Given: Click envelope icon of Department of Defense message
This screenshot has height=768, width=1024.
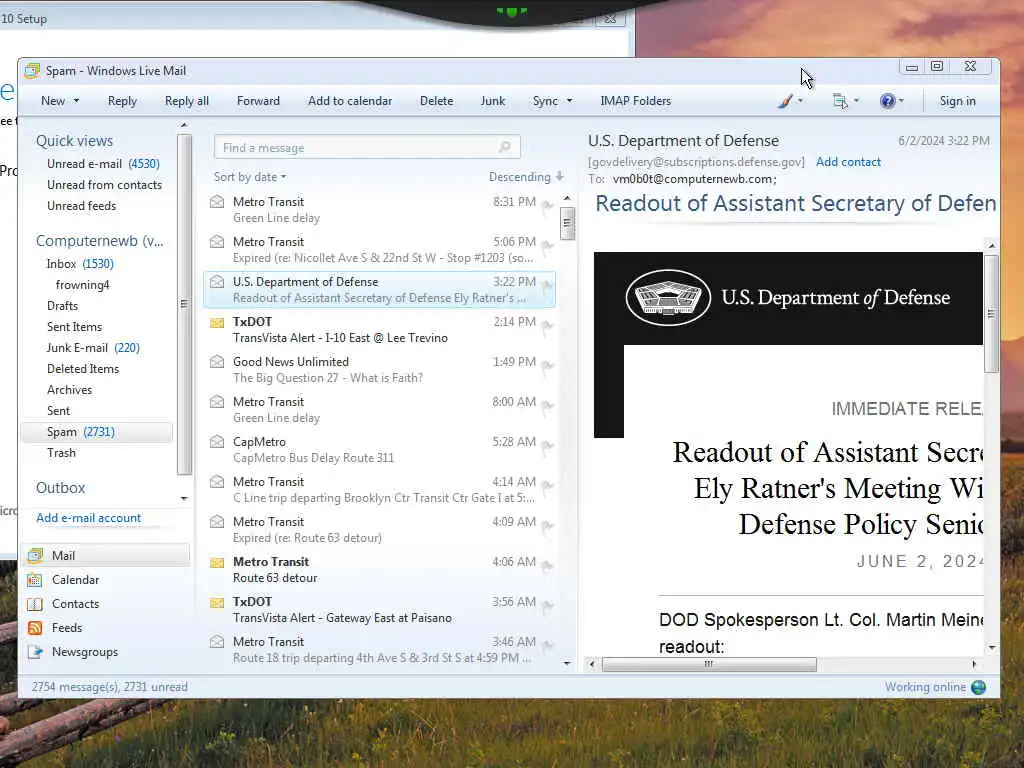Looking at the screenshot, I should tap(217, 282).
